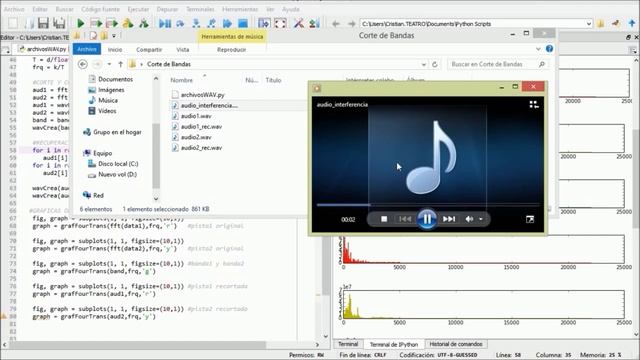Viewport: 640px width, 360px height.
Task: Switch to Terminal de IPython tab
Action: click(x=394, y=344)
